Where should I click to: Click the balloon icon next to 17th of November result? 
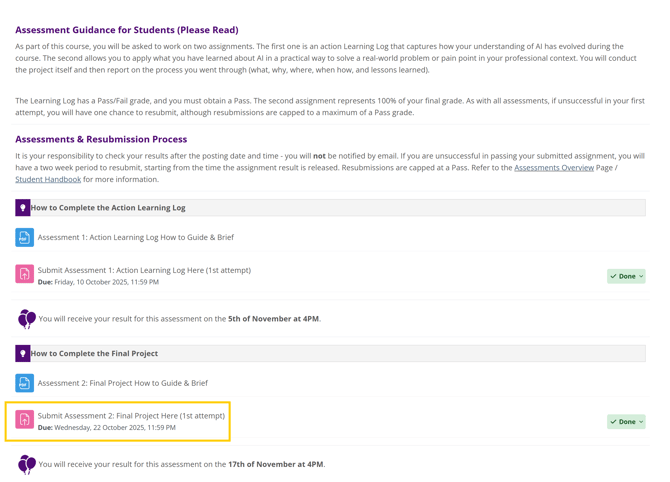[27, 464]
